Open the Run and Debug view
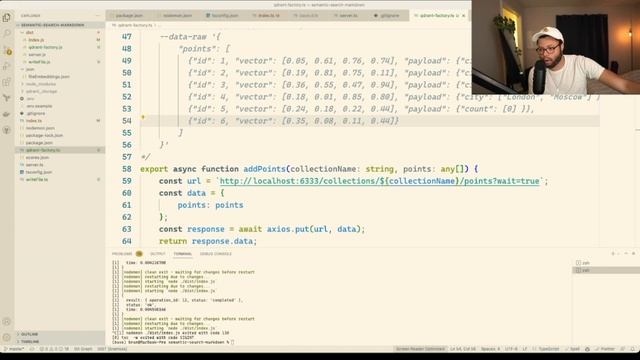The image size is (640, 360). [7, 66]
